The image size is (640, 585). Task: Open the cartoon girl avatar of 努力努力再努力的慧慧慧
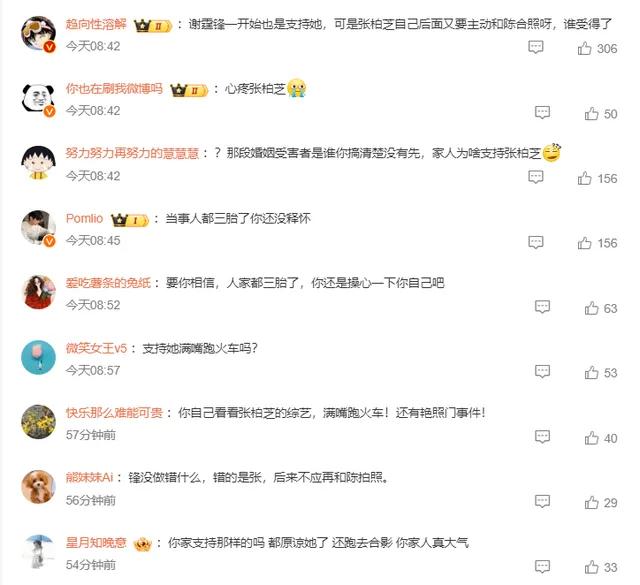tap(38, 163)
